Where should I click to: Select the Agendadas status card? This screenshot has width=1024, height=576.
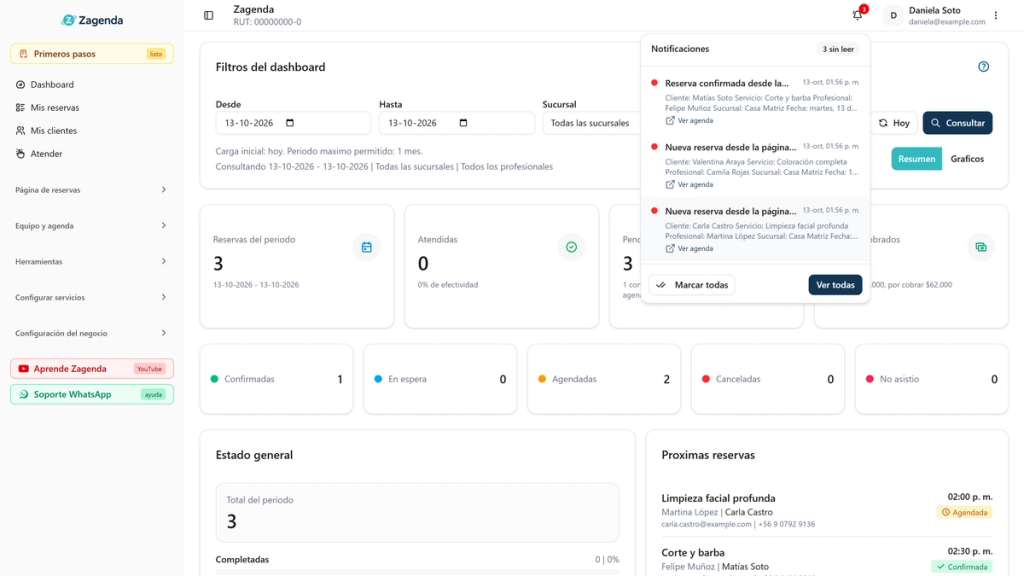(x=604, y=379)
